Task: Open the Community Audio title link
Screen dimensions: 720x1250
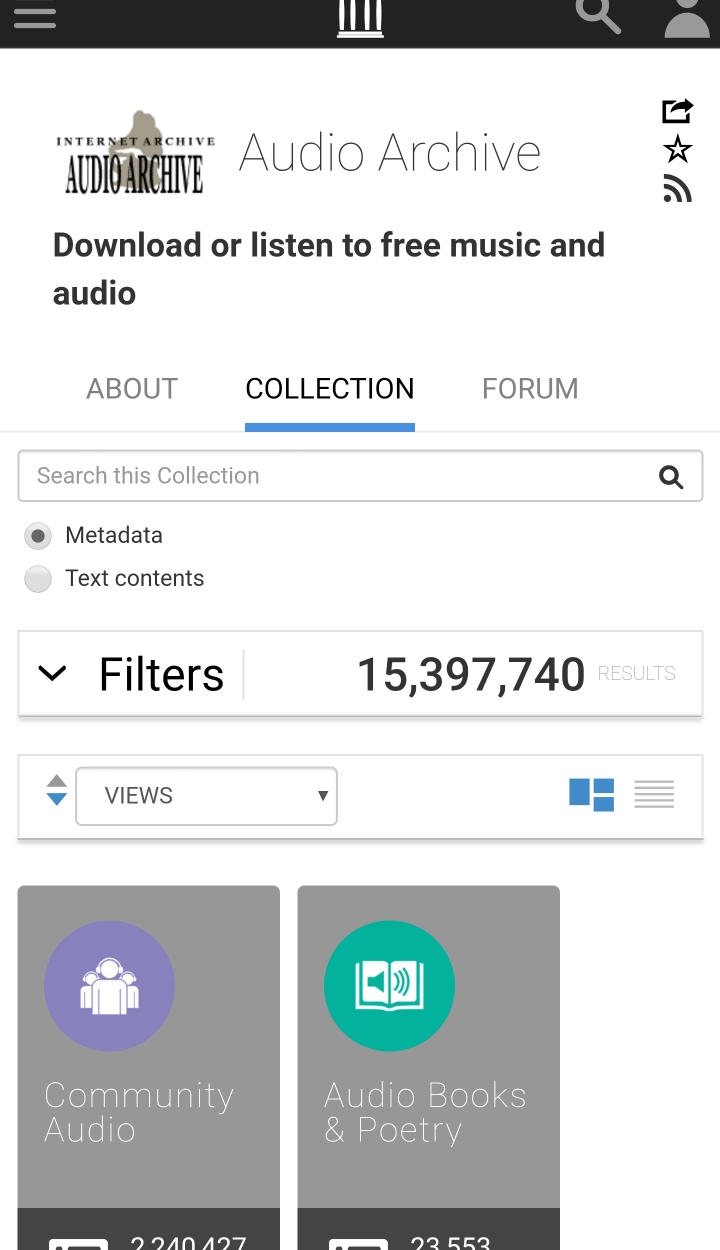Action: pos(139,1112)
